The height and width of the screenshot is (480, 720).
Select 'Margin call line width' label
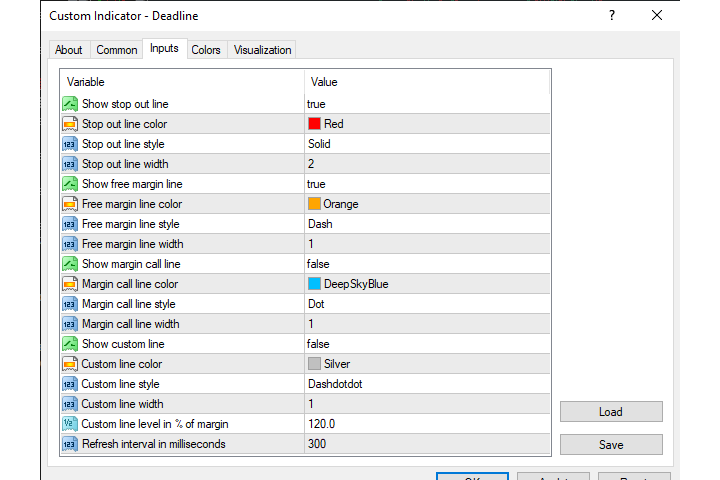point(130,324)
